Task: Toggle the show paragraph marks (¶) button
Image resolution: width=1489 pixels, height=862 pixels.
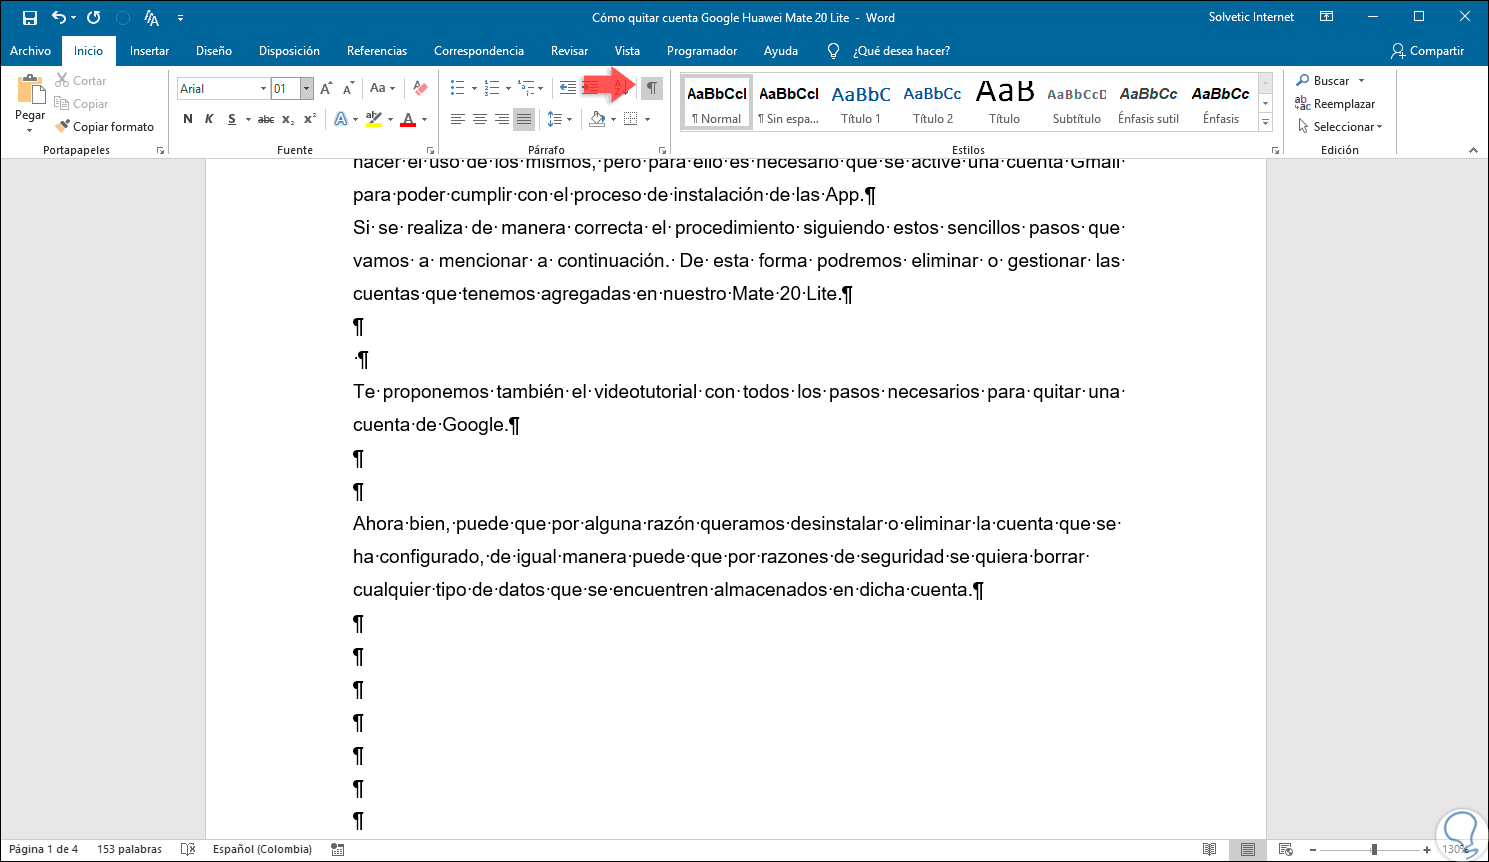Action: tap(652, 89)
